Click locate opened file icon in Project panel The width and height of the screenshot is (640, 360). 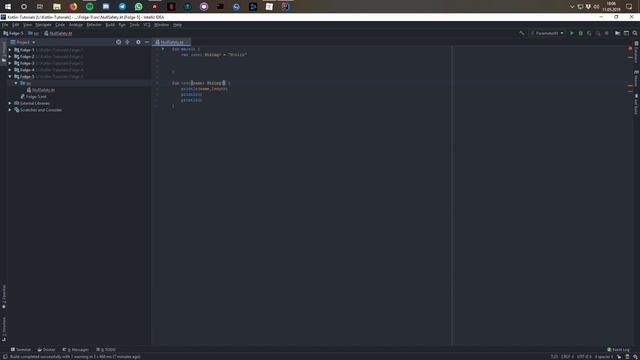[x=118, y=42]
